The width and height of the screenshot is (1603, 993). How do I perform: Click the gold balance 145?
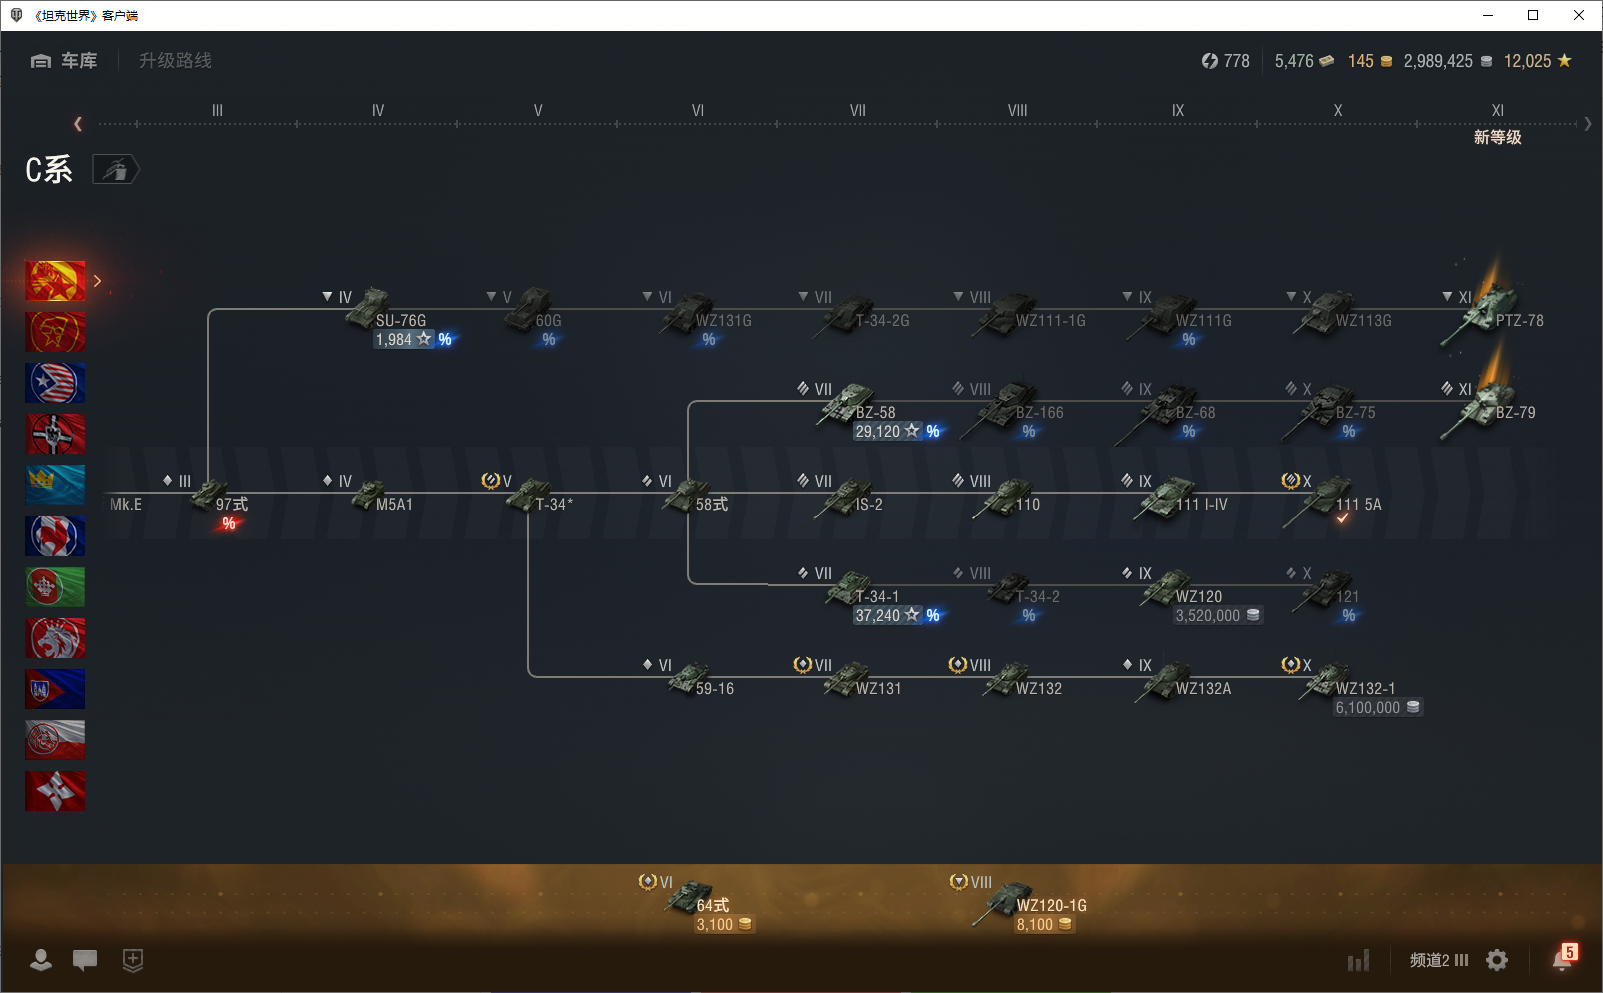point(1369,61)
